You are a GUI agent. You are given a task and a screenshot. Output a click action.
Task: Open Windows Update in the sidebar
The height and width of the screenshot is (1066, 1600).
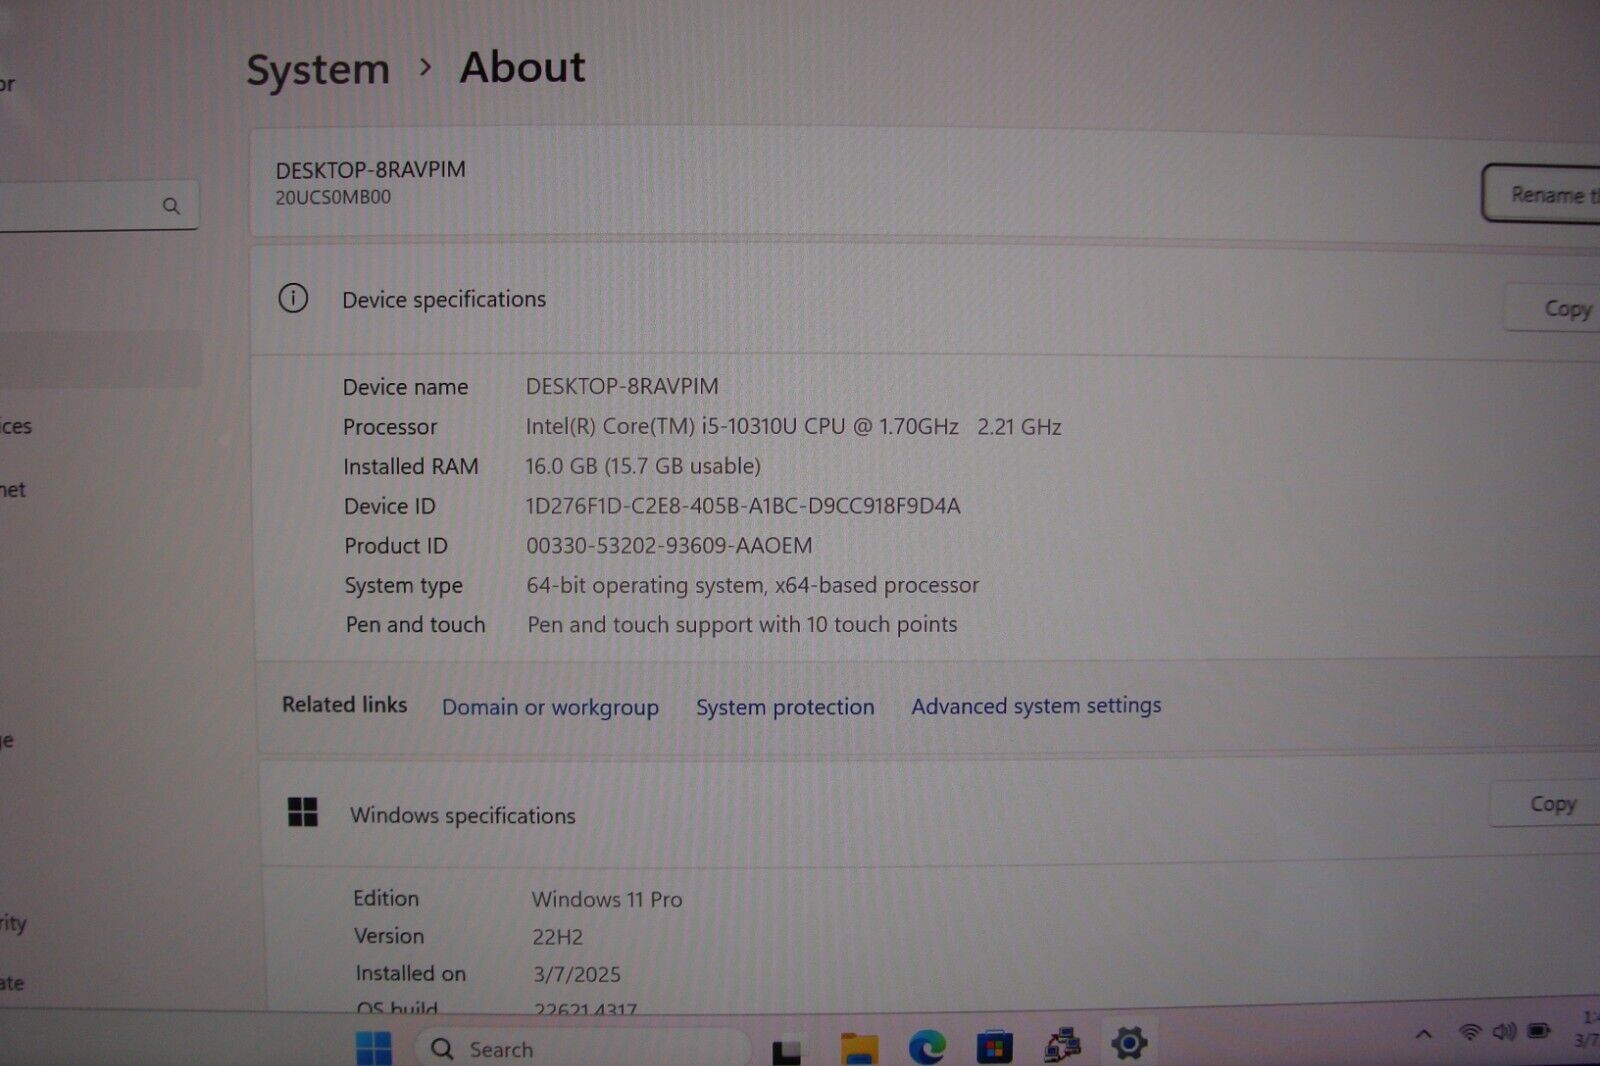tap(12, 985)
